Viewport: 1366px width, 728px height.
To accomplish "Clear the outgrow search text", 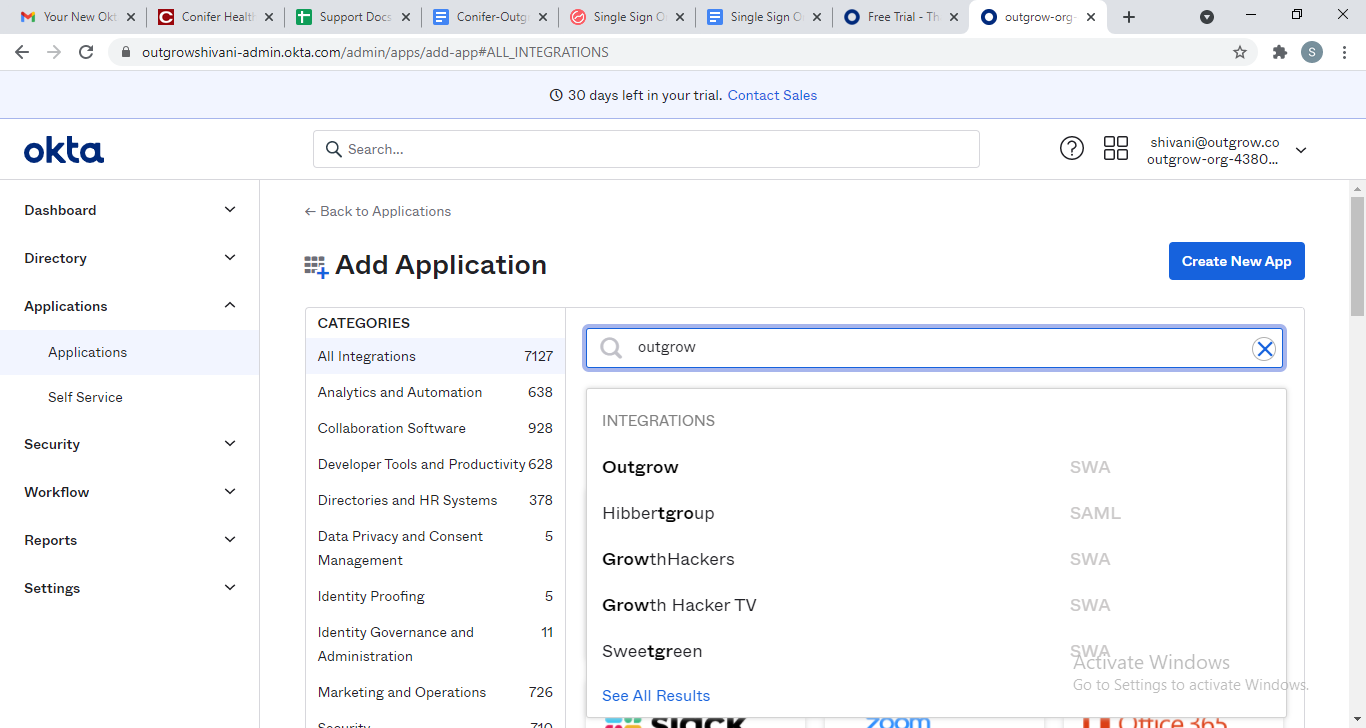I will pos(1264,348).
